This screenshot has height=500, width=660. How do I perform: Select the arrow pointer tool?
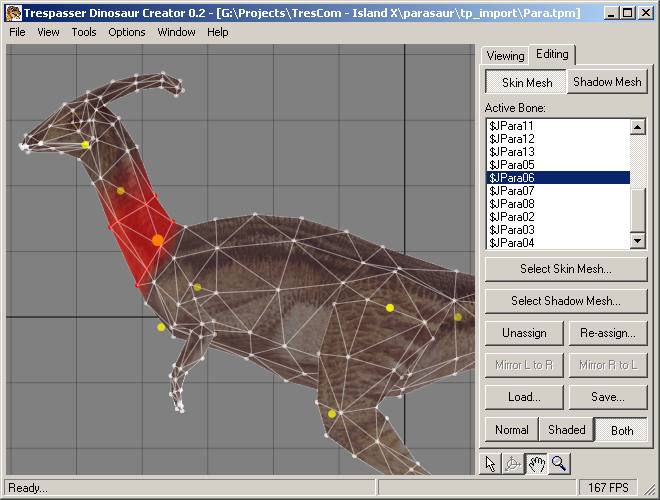490,464
